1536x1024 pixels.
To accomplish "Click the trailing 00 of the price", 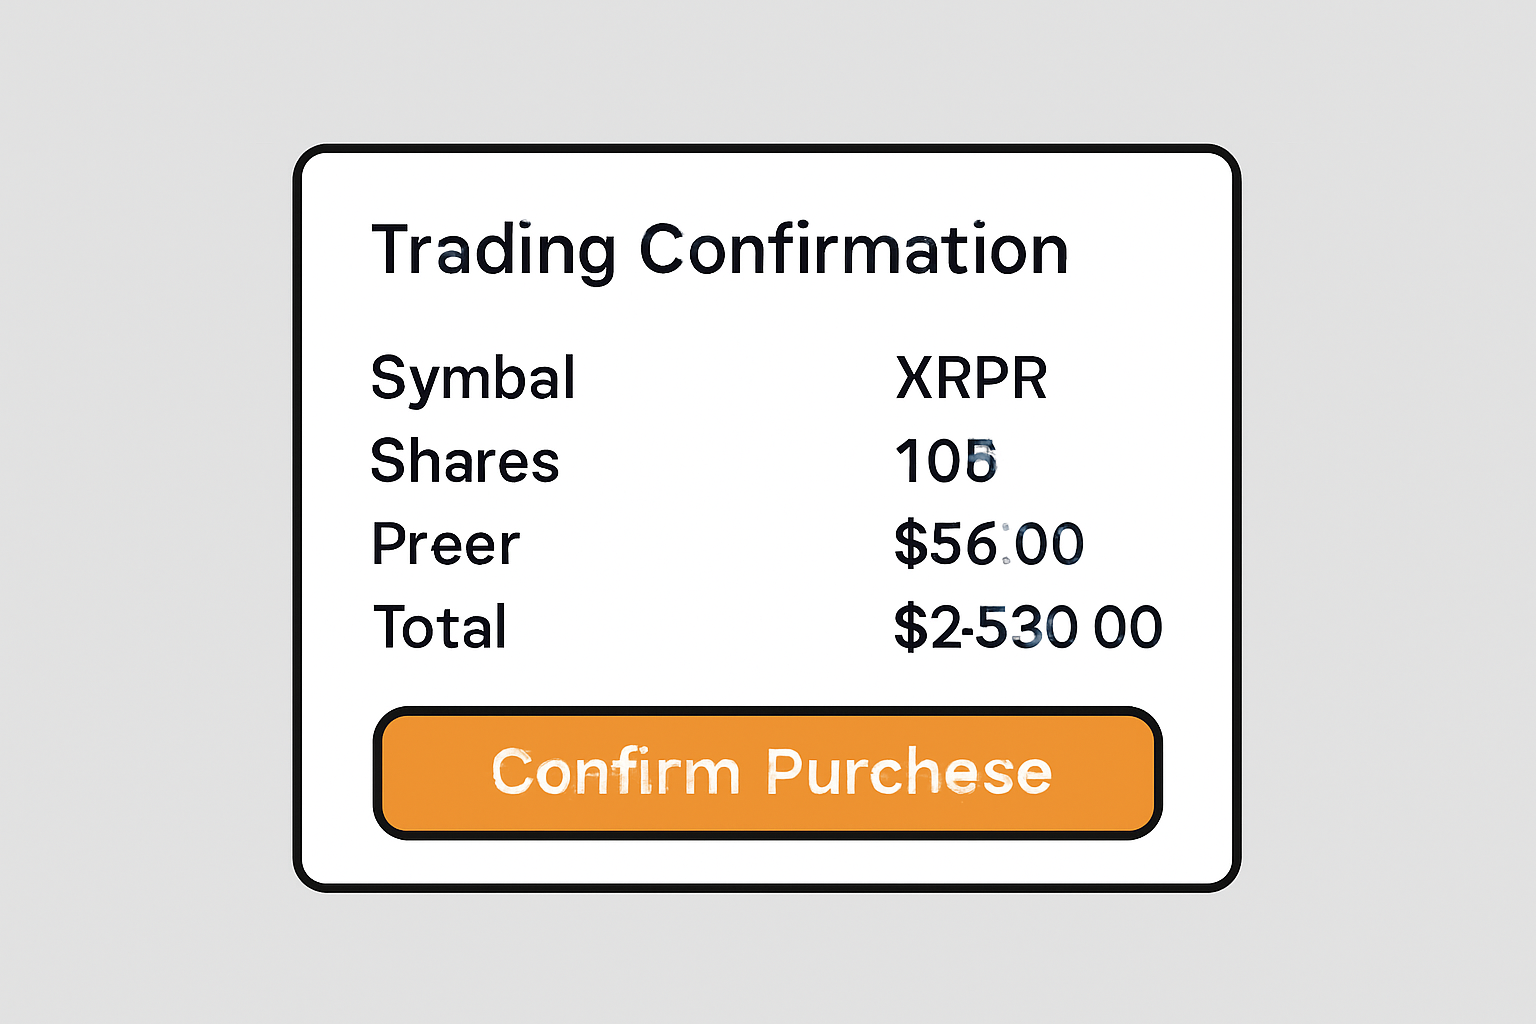I will coord(1048,544).
